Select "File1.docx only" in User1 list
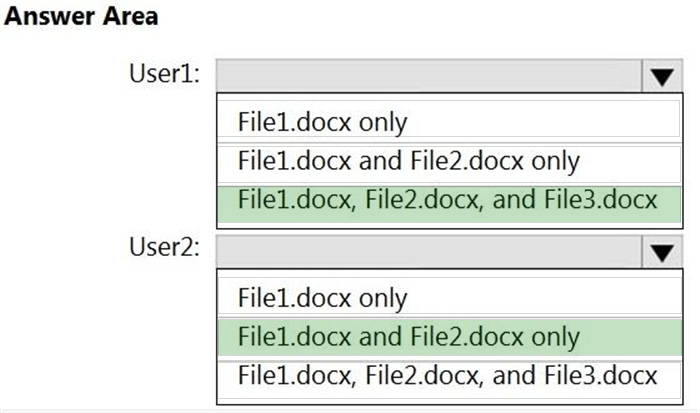Viewport: 700px width, 413px height. (449, 119)
